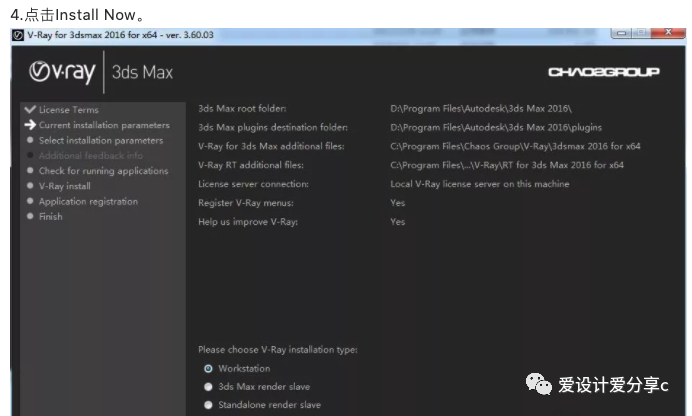Click Local V-Ray license server value
Viewport: 692px width, 416px height.
pos(480,184)
